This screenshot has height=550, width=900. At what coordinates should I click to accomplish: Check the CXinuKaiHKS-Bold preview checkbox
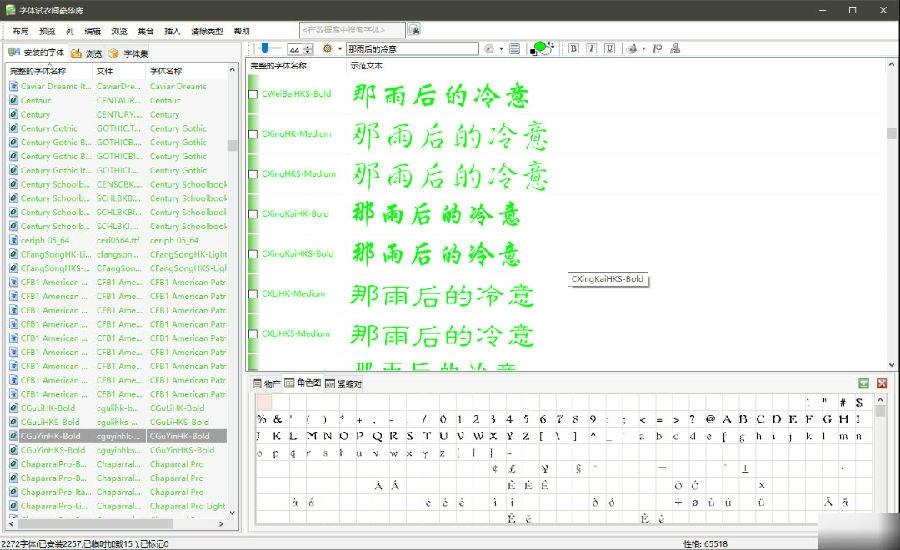[253, 254]
